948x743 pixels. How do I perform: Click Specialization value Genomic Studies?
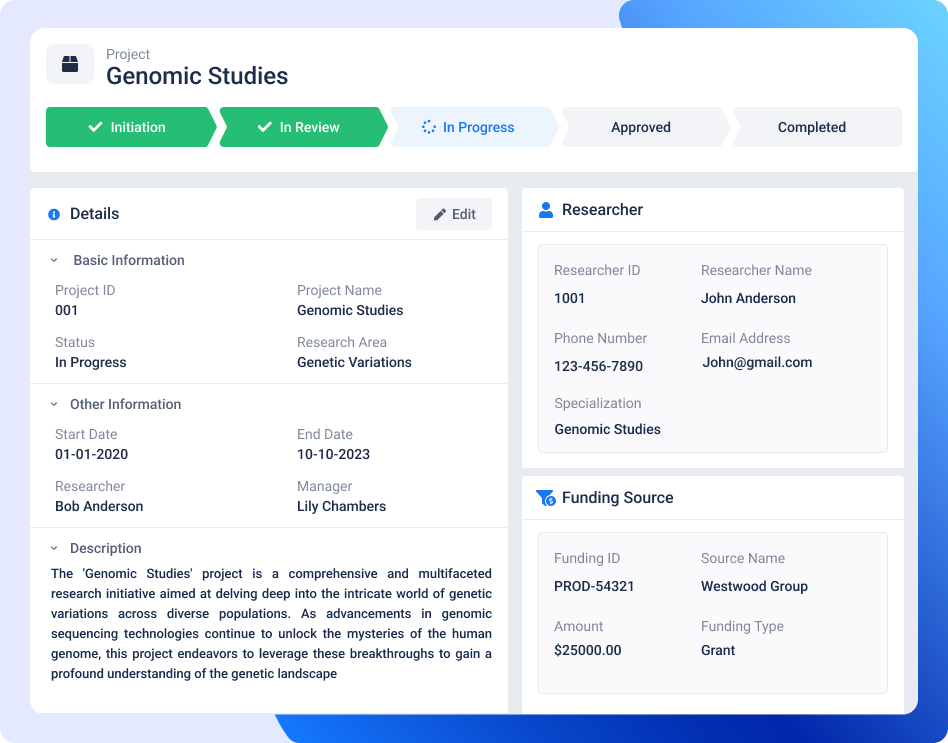pyautogui.click(x=608, y=429)
